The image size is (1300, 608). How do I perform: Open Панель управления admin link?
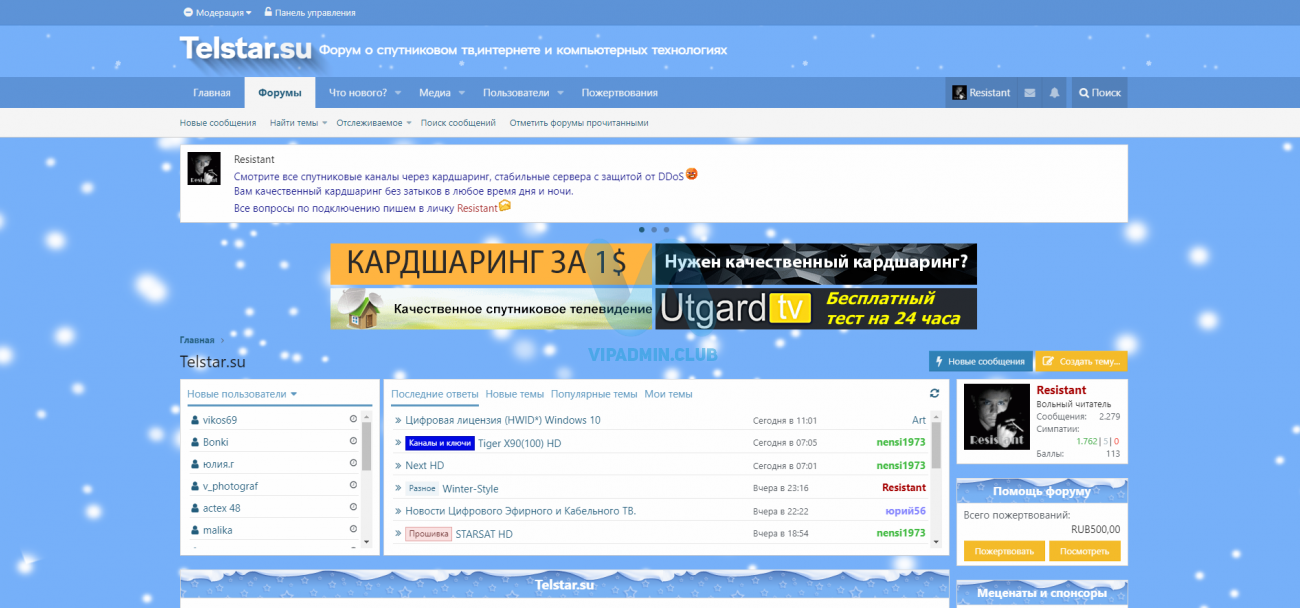coord(310,13)
